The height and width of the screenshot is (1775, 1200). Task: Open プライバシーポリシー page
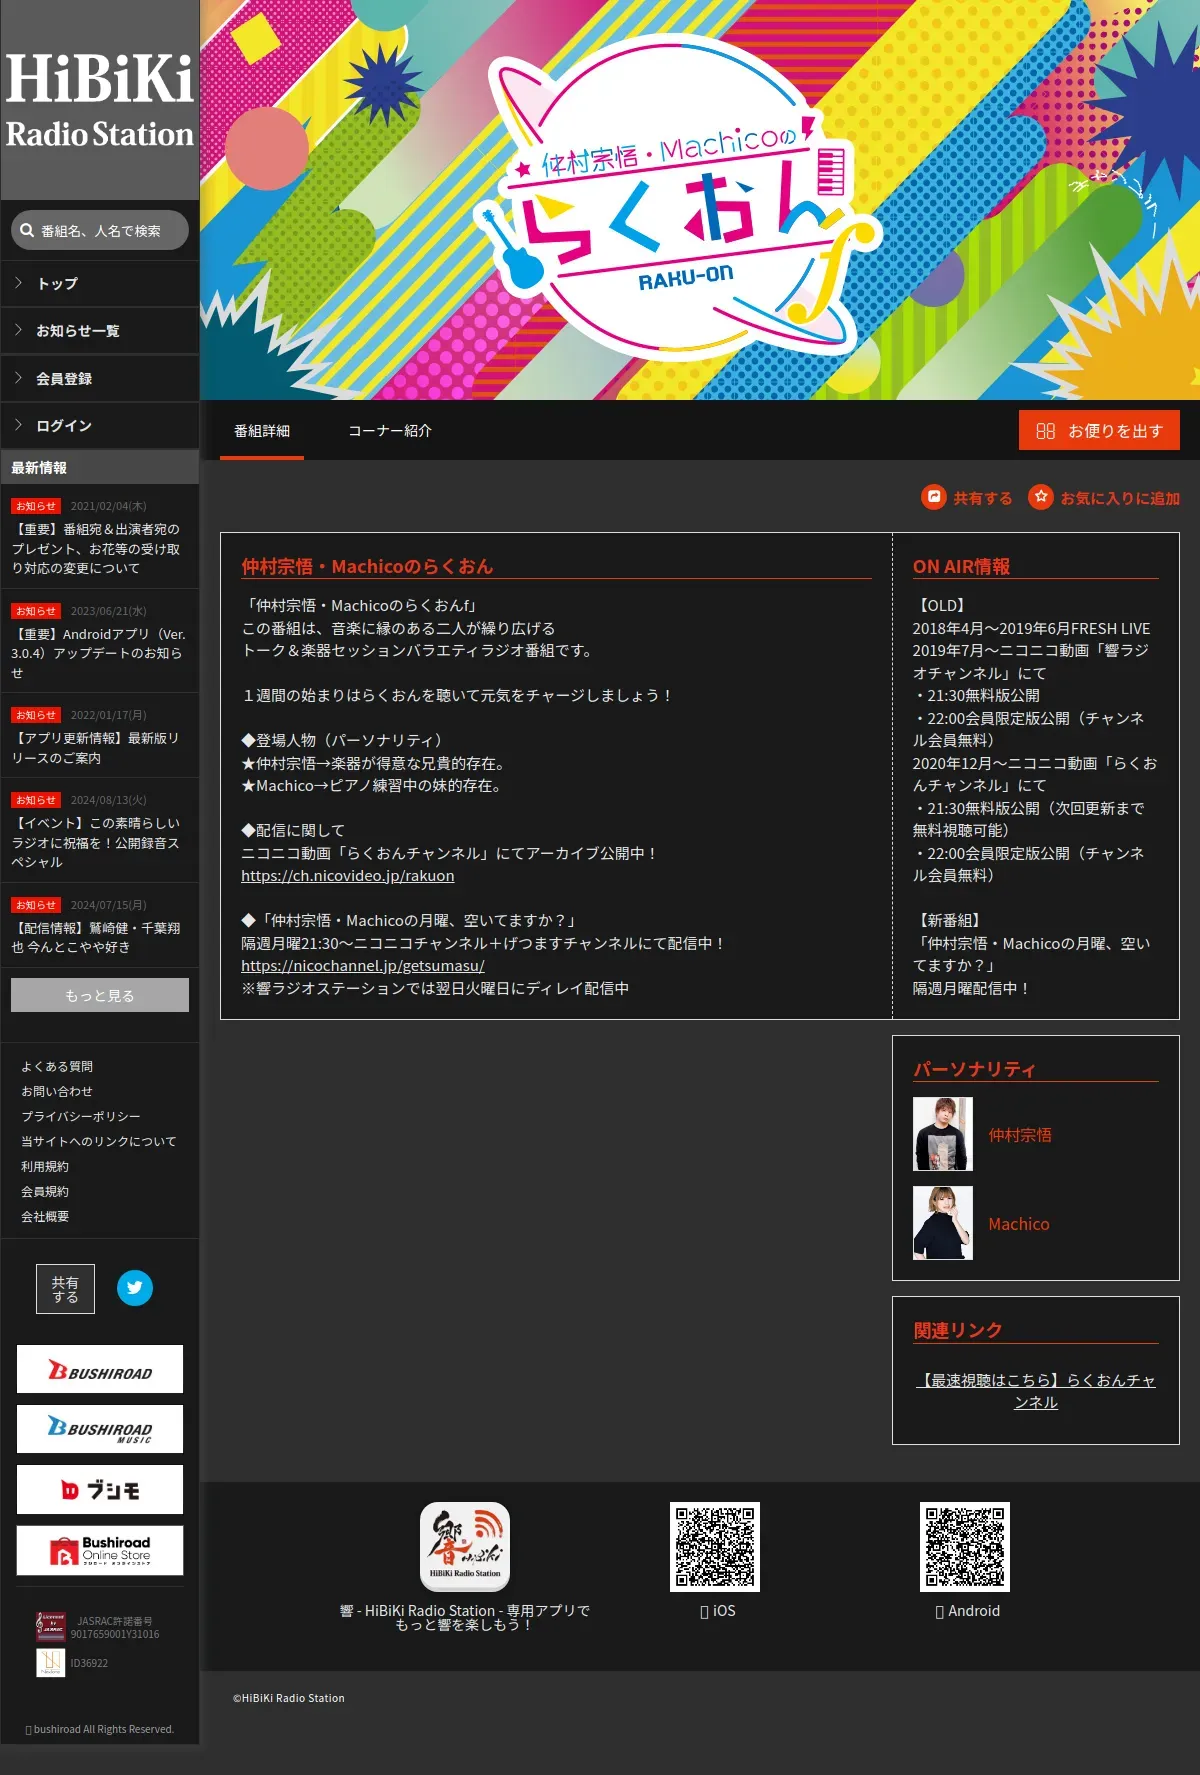point(81,1117)
